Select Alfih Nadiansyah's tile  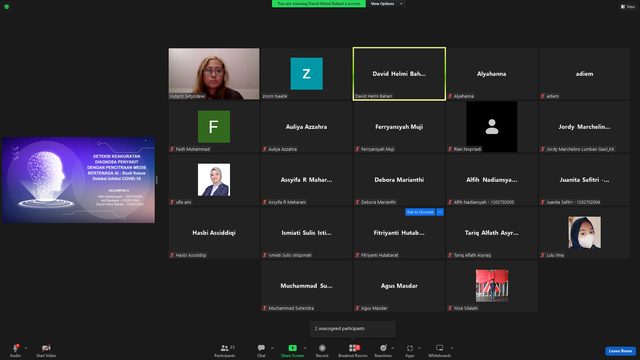coord(492,180)
